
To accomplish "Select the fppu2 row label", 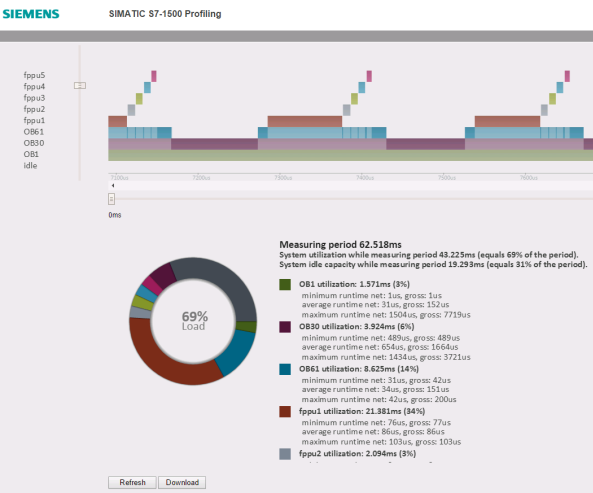I will click(x=34, y=109).
